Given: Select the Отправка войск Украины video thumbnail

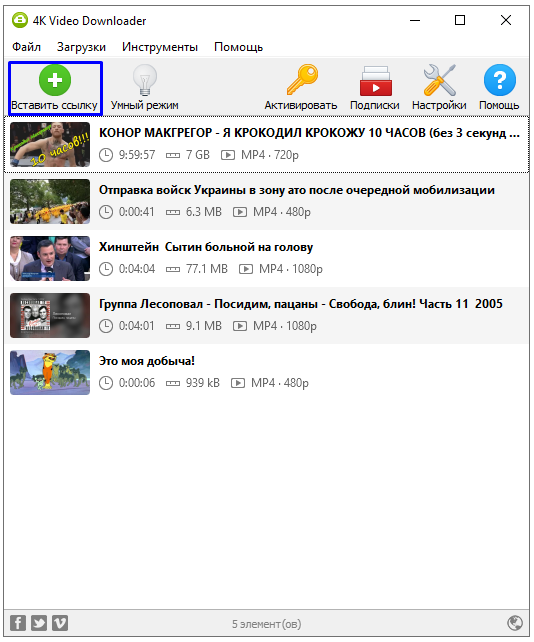Looking at the screenshot, I should 50,201.
